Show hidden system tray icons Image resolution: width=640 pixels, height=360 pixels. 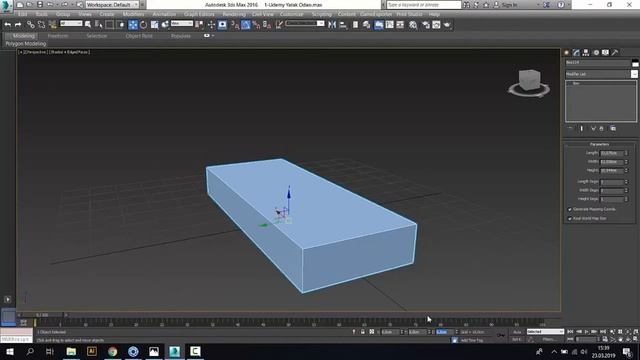pyautogui.click(x=554, y=351)
